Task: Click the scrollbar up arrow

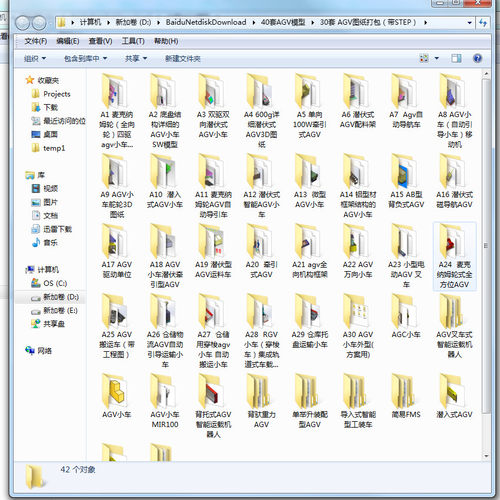Action: pos(486,74)
